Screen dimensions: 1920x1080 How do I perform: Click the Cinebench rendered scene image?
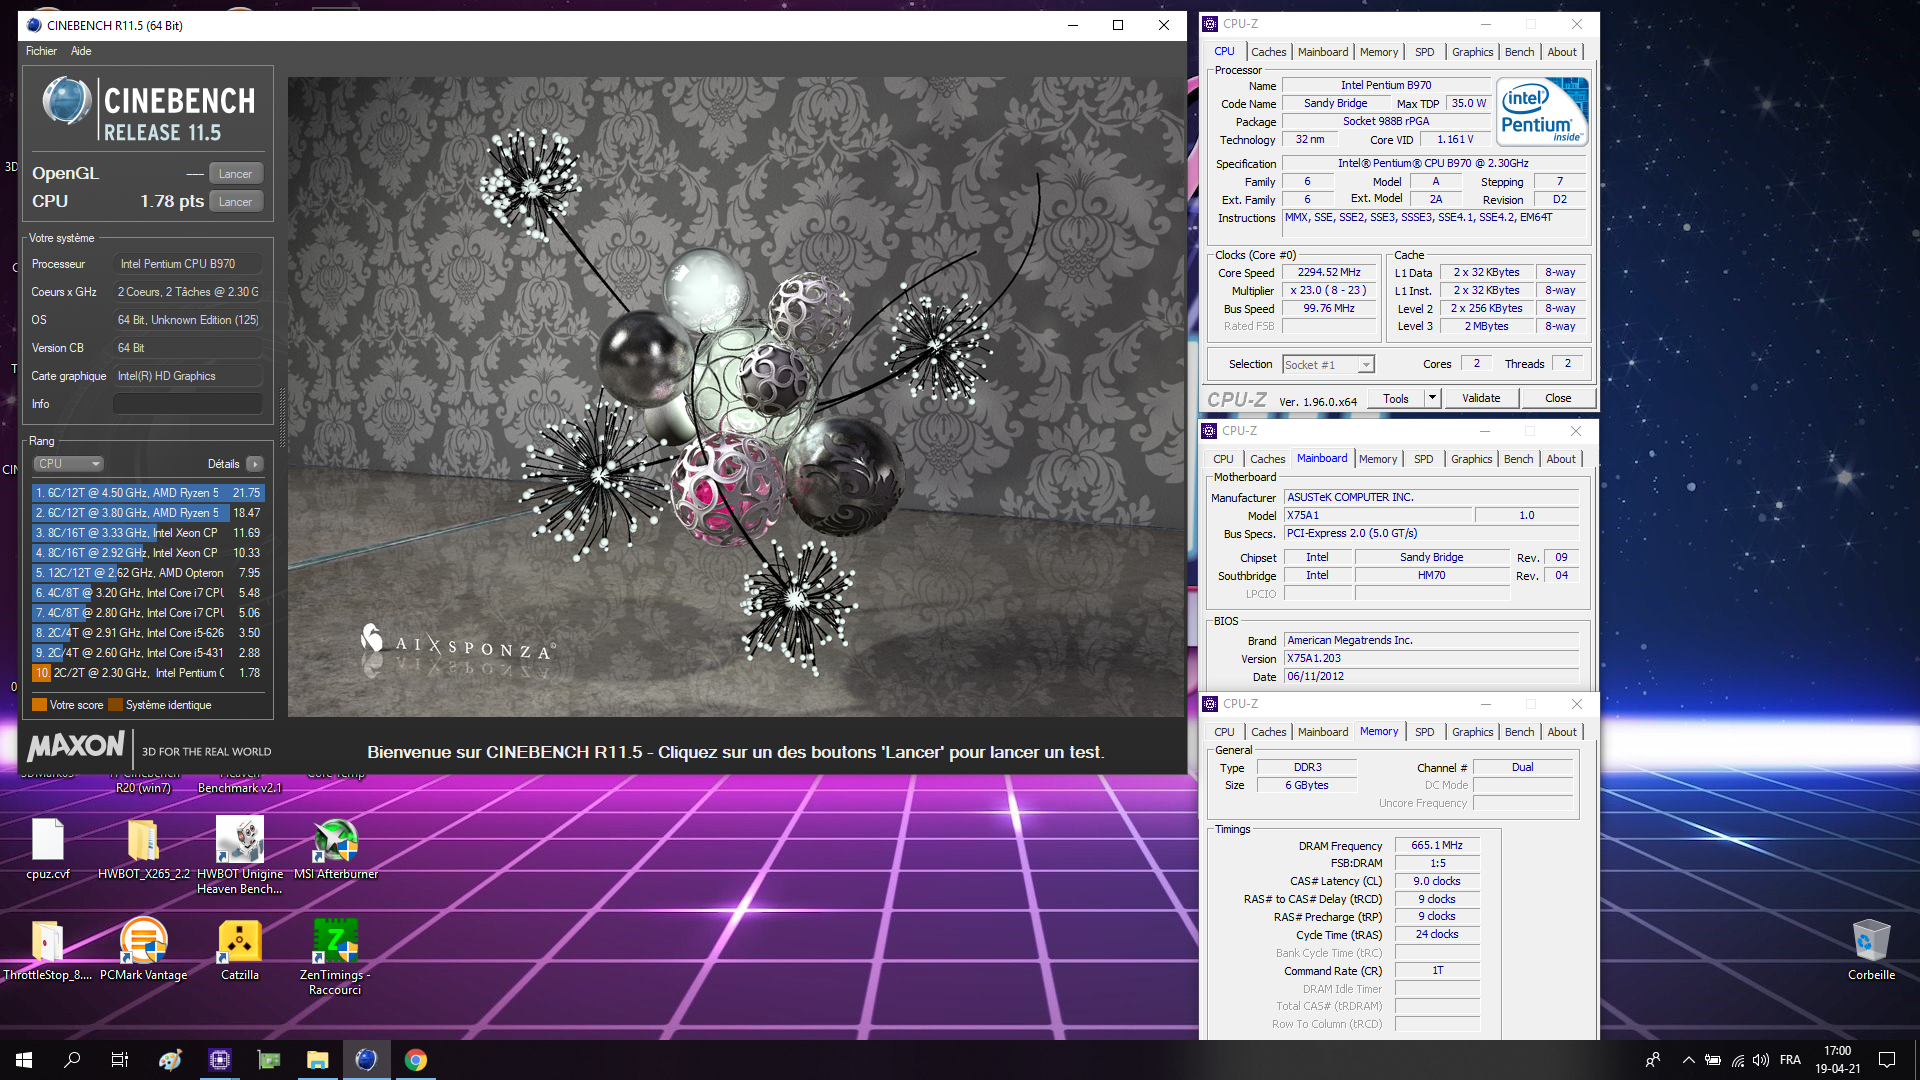[736, 397]
